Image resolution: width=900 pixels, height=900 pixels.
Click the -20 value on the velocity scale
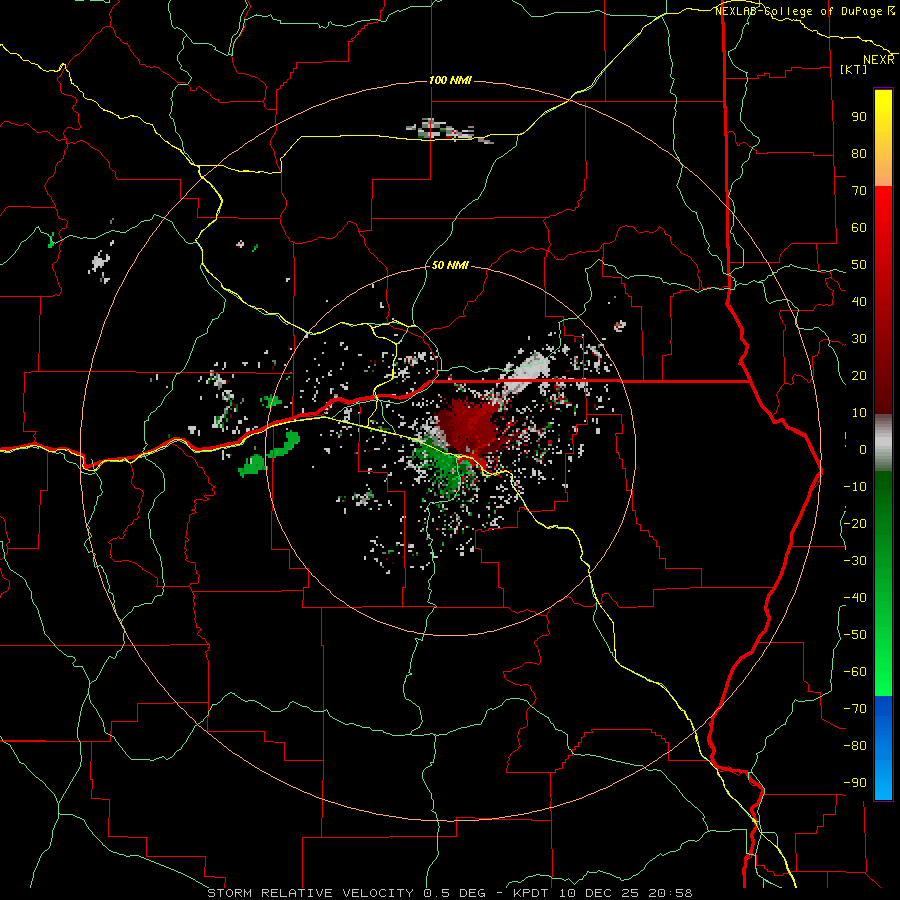coord(855,523)
